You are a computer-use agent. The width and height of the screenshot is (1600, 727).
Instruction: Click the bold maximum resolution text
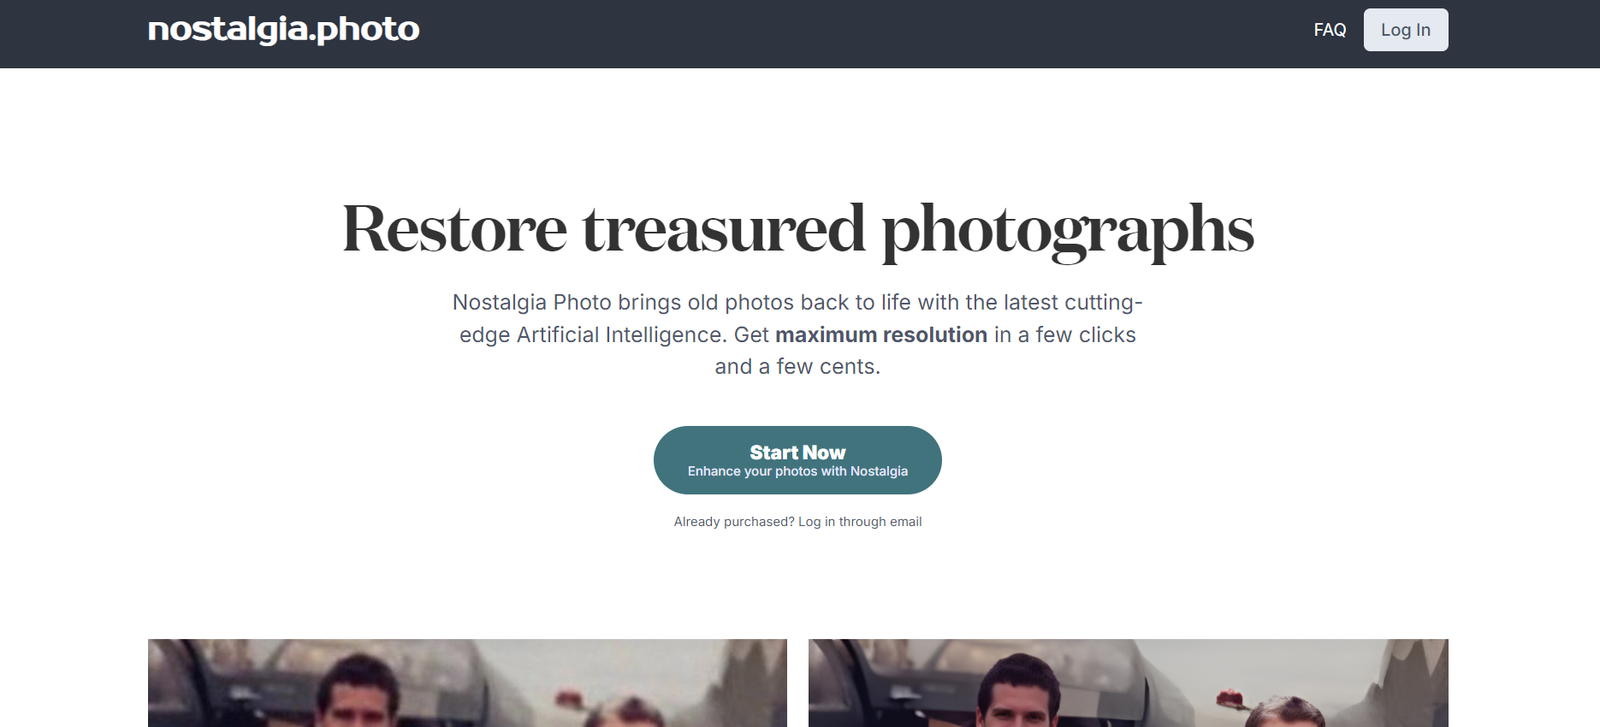[881, 335]
